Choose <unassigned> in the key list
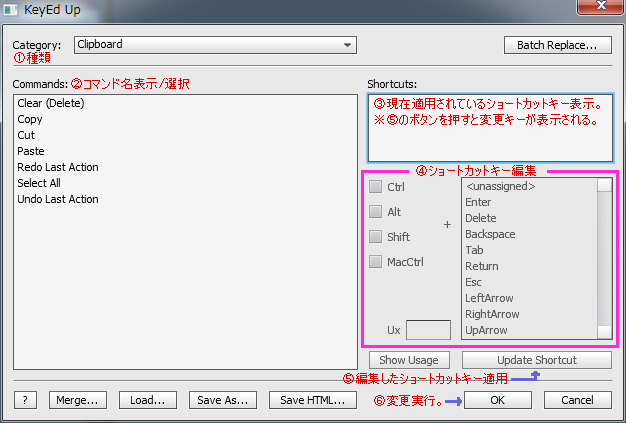The image size is (626, 423). pyautogui.click(x=530, y=186)
